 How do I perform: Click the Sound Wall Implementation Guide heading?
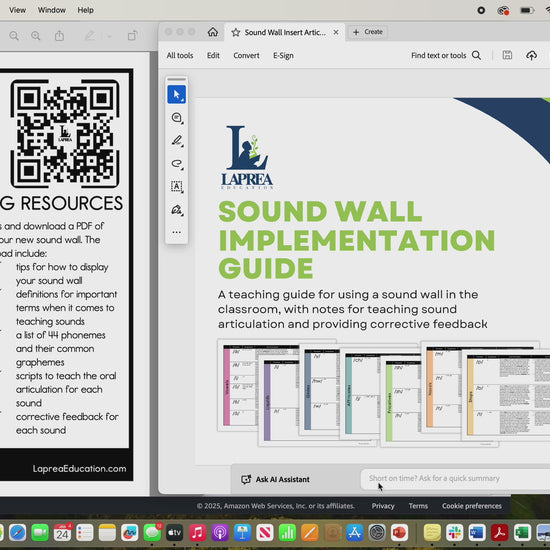[356, 240]
